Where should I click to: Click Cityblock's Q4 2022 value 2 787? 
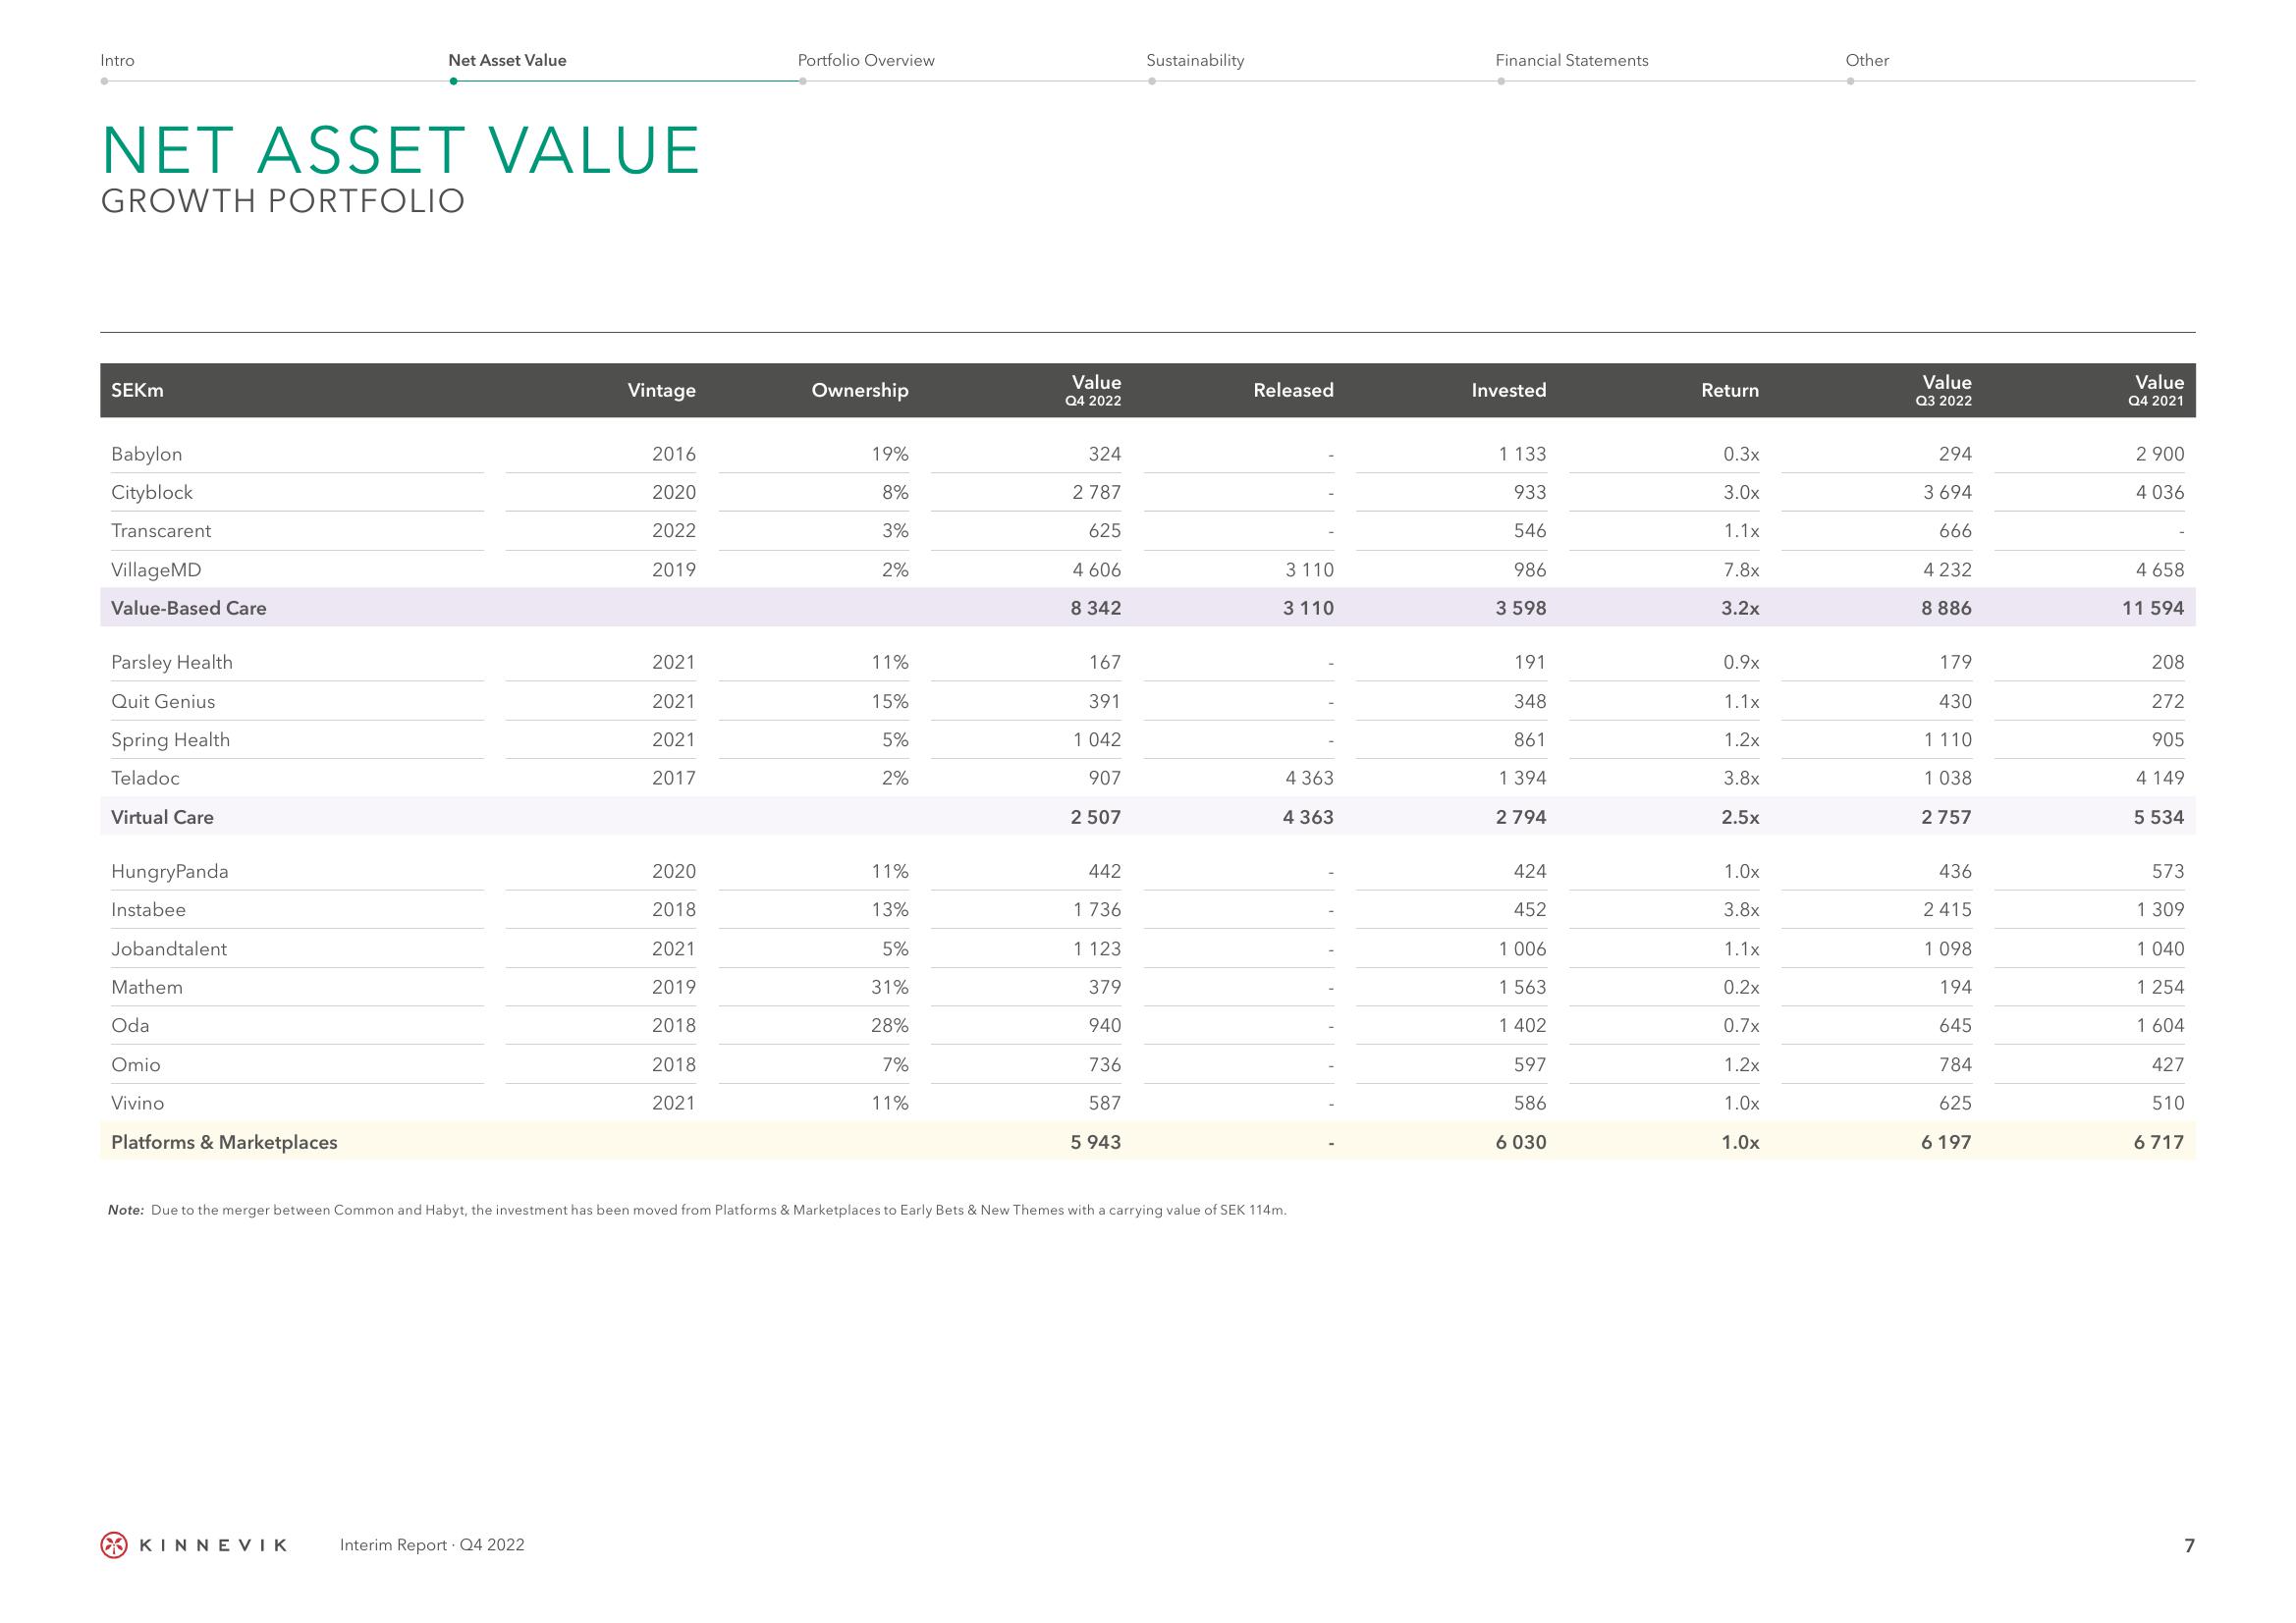1097,492
